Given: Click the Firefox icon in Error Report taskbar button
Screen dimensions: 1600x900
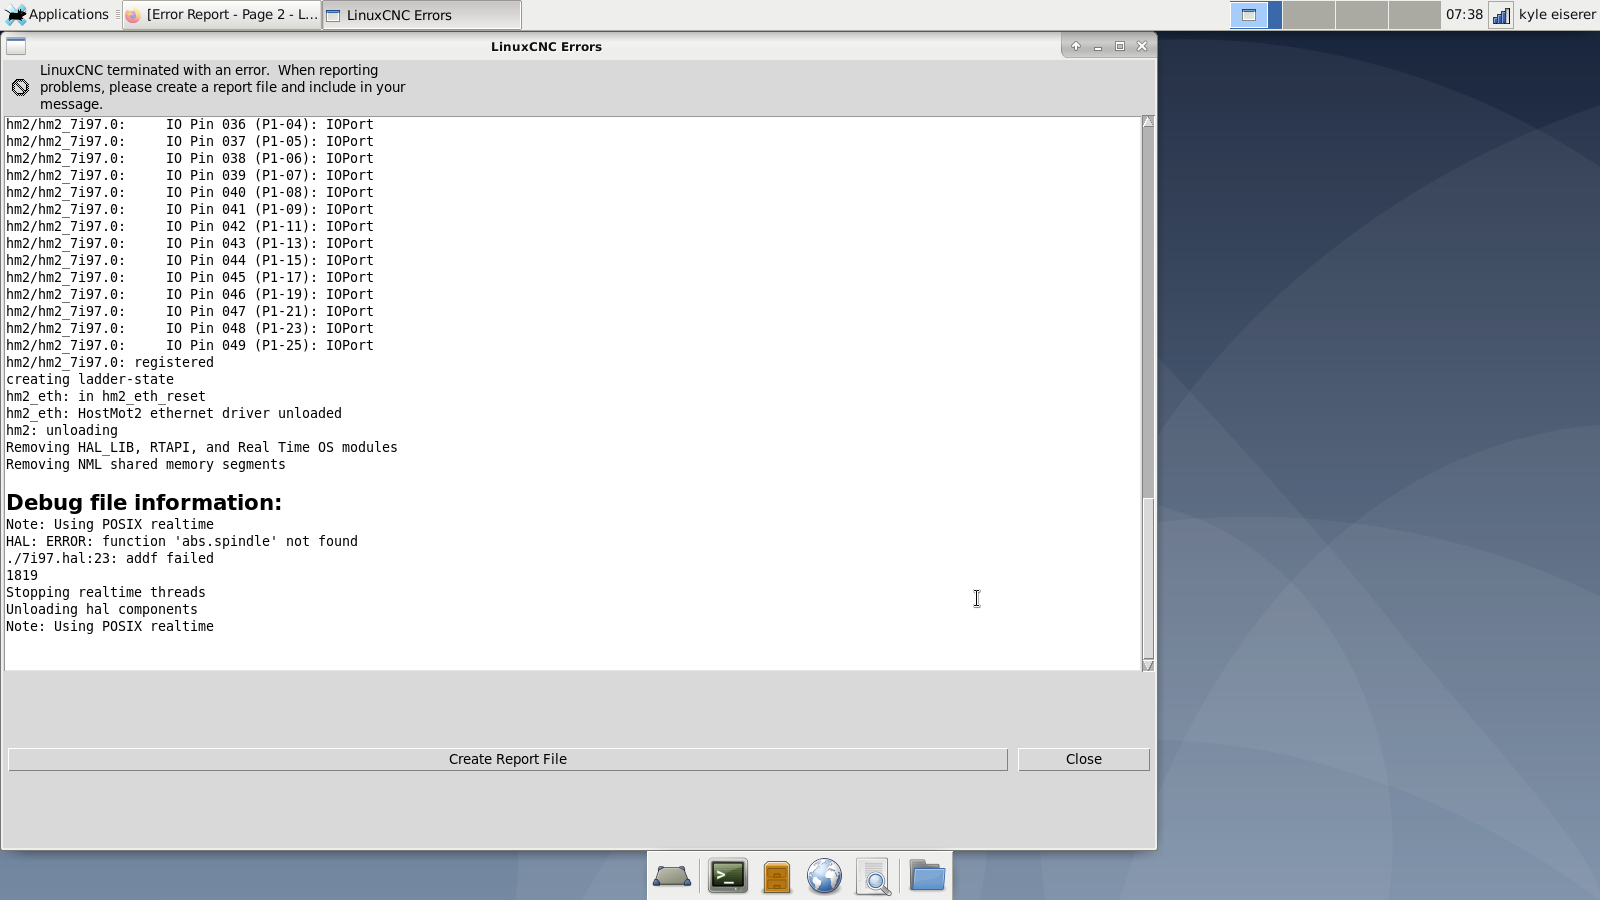Looking at the screenshot, I should pyautogui.click(x=133, y=15).
